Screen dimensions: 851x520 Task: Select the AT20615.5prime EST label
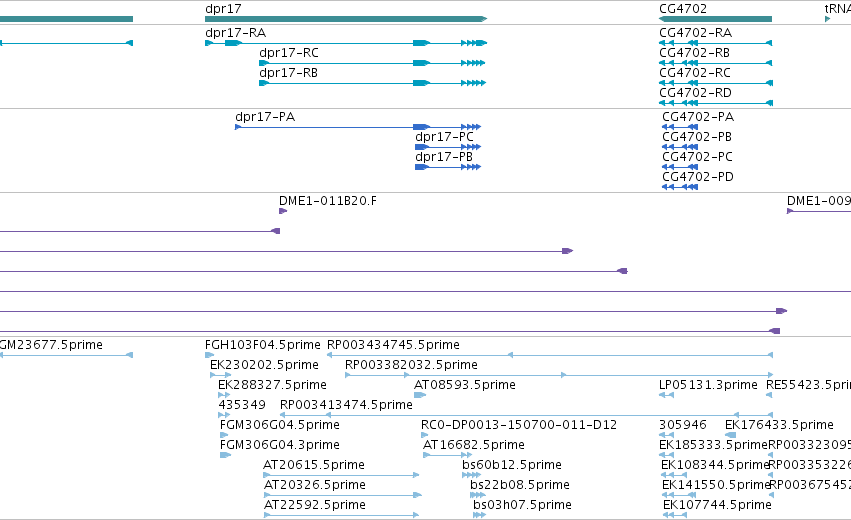coord(314,466)
